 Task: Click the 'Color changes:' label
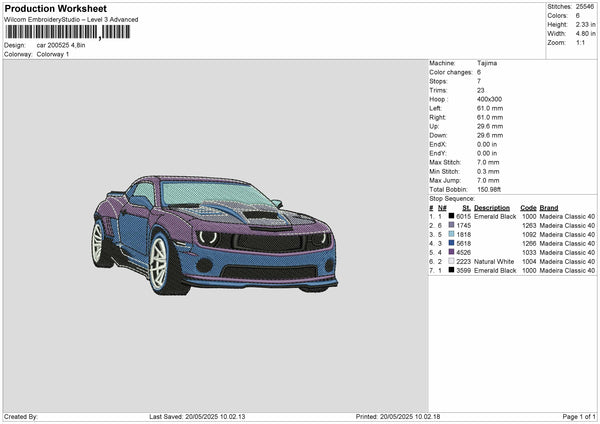(450, 72)
